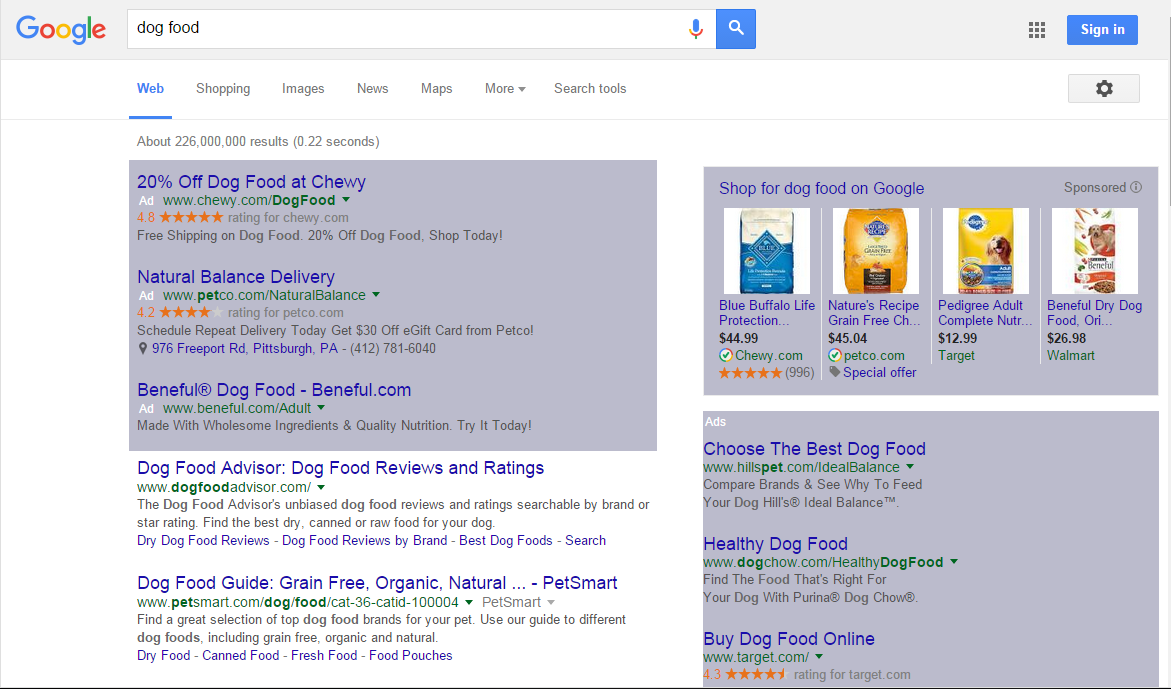The width and height of the screenshot is (1171, 689).
Task: Open Choose The Best Dog Food ad
Action: tap(814, 449)
